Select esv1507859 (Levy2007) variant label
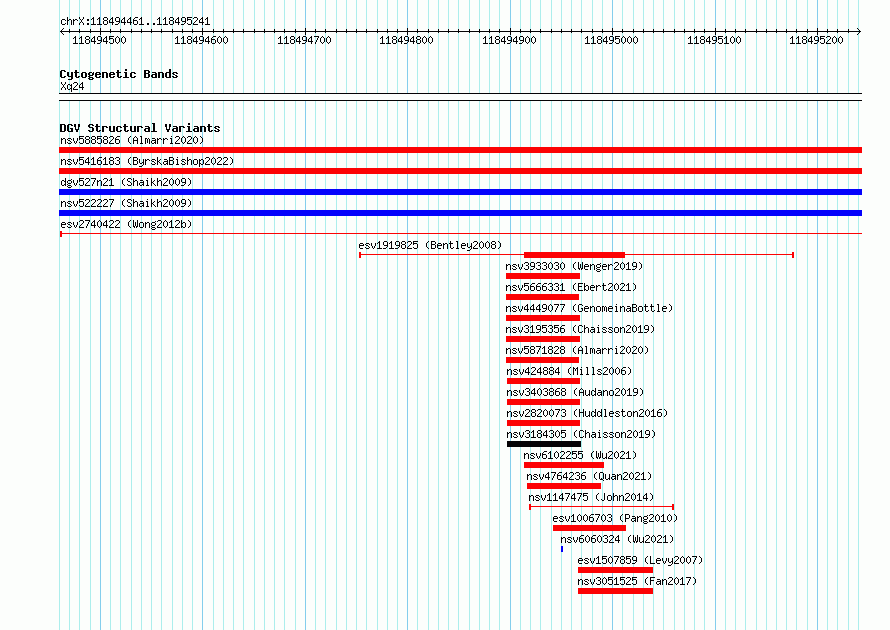890x630 pixels. click(640, 560)
